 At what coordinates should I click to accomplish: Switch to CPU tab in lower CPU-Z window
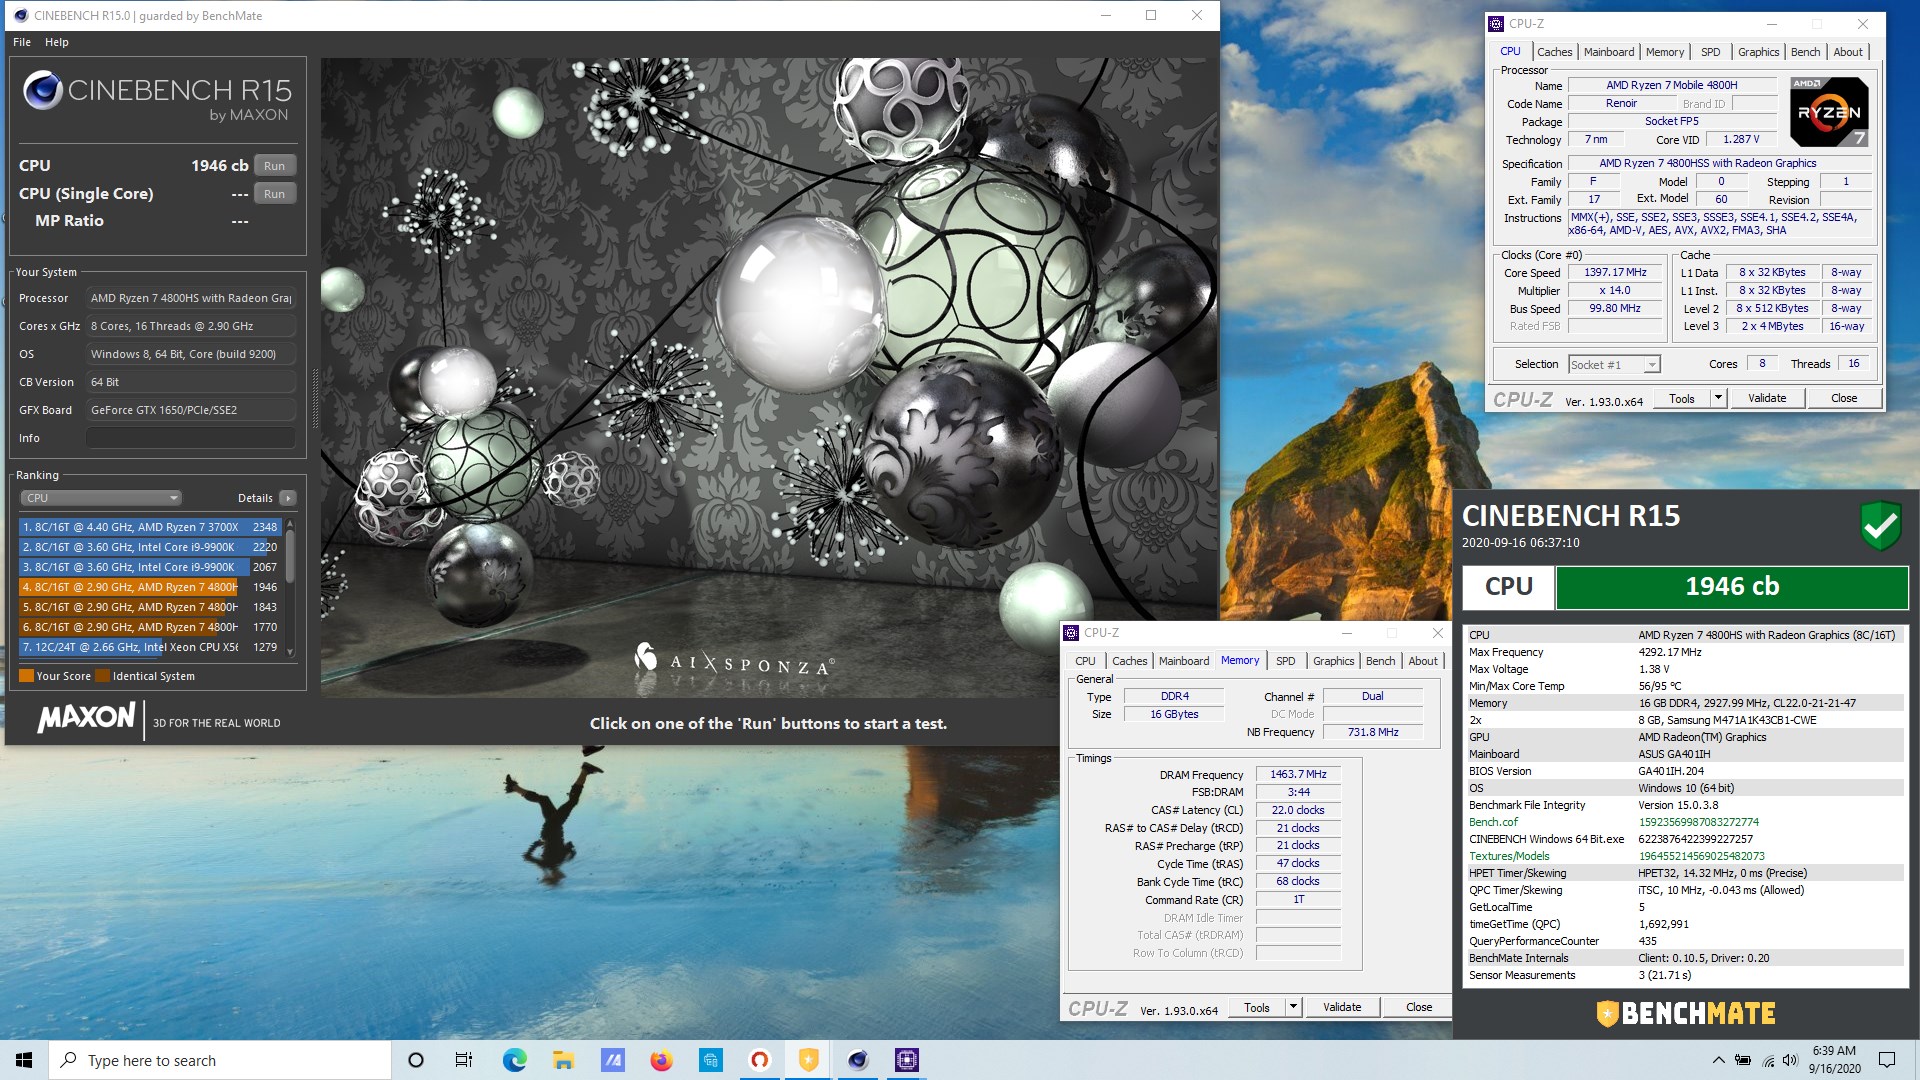point(1085,661)
